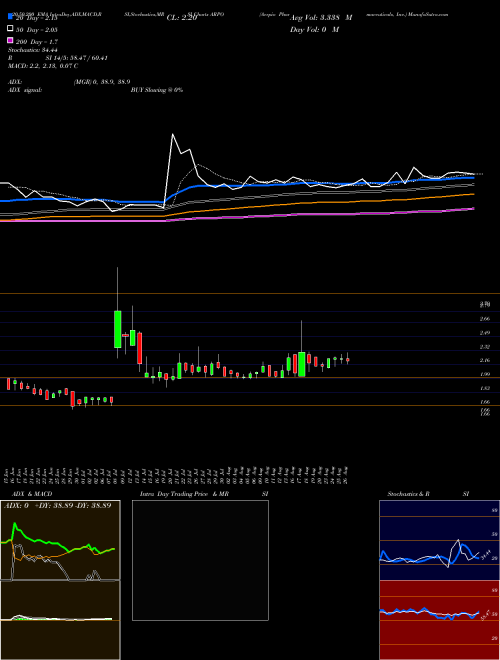Open the ADX indicator chart panel
This screenshot has height=660, width=500.
coord(60,540)
